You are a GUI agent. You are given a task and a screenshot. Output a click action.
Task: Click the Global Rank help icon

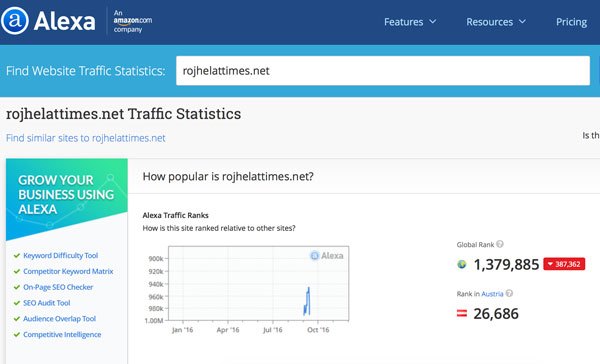[500, 244]
